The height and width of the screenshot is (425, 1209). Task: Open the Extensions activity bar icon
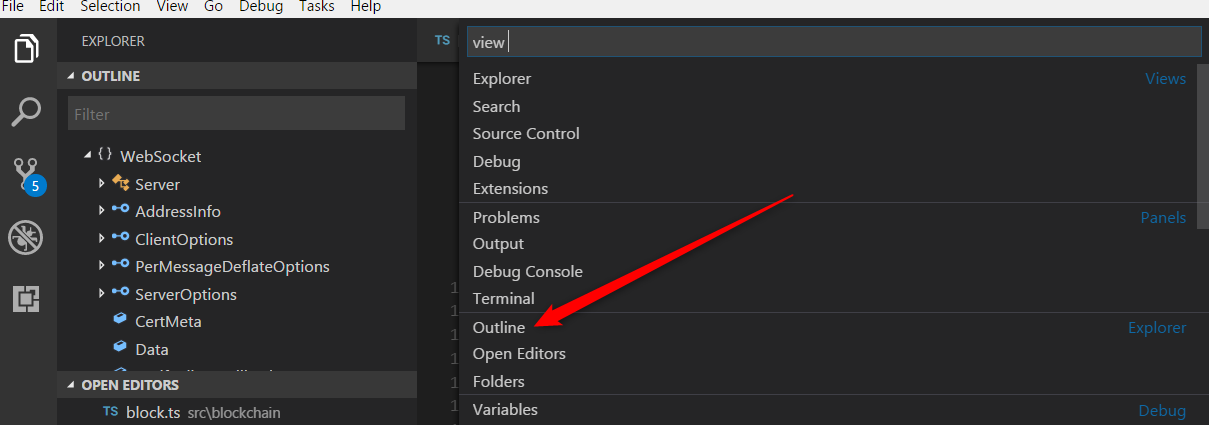click(26, 298)
